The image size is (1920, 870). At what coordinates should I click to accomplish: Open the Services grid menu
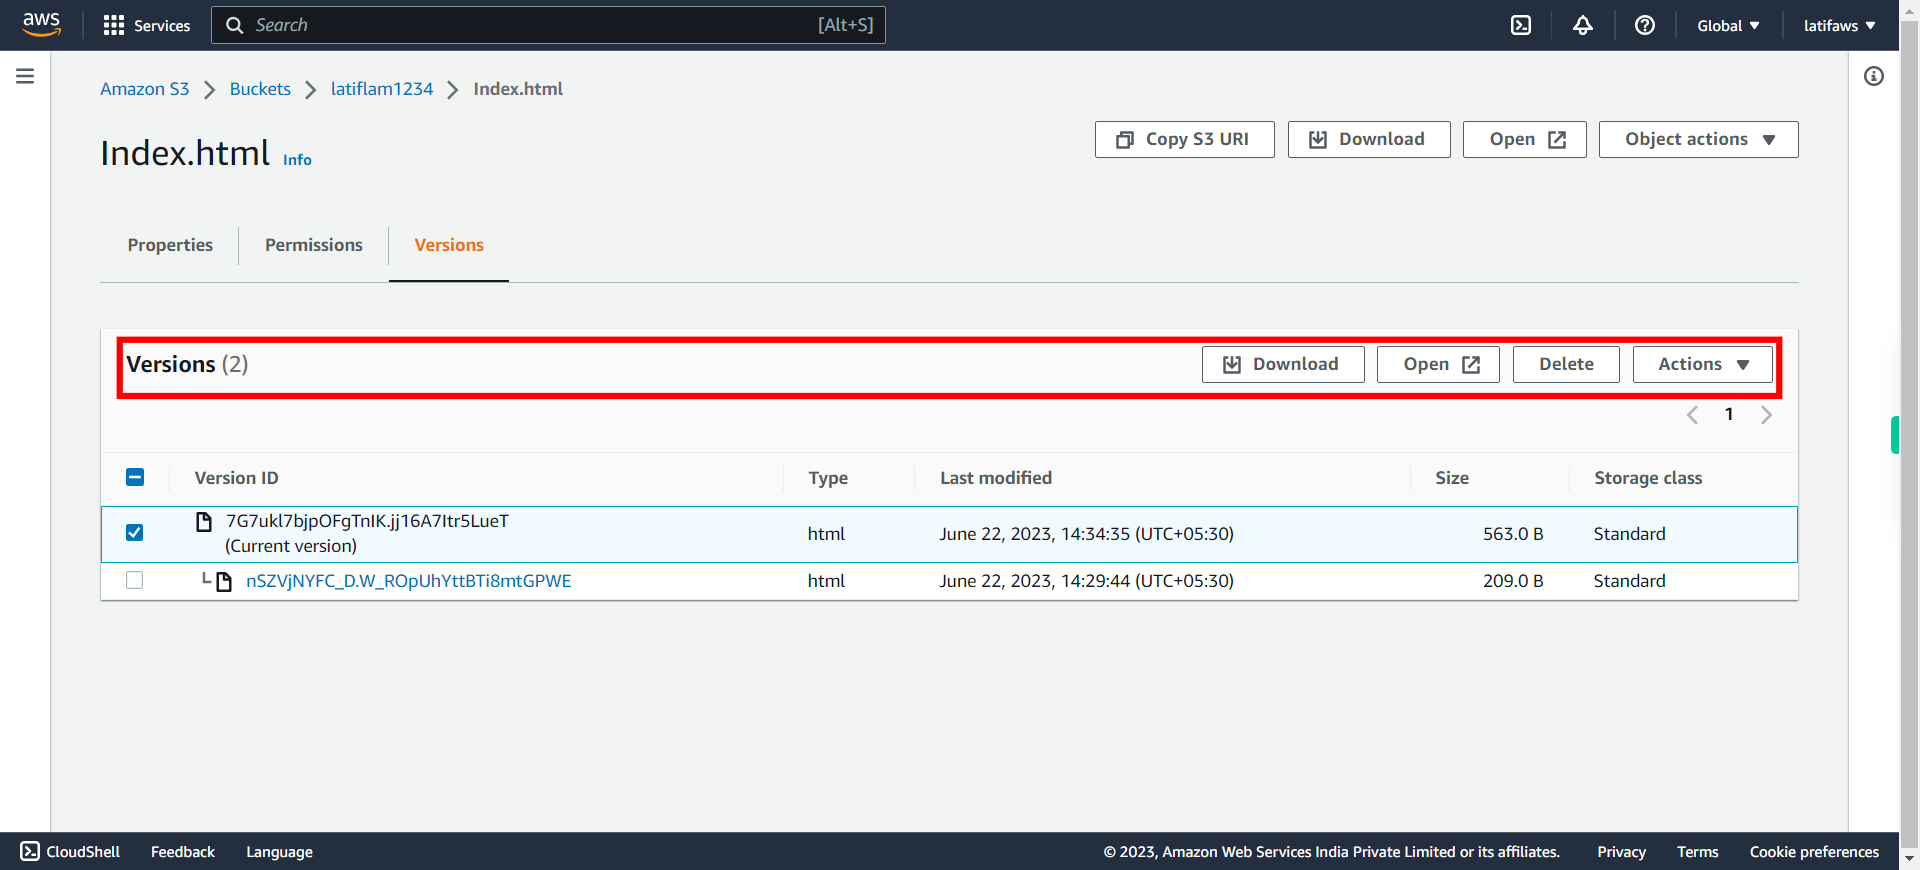[146, 25]
